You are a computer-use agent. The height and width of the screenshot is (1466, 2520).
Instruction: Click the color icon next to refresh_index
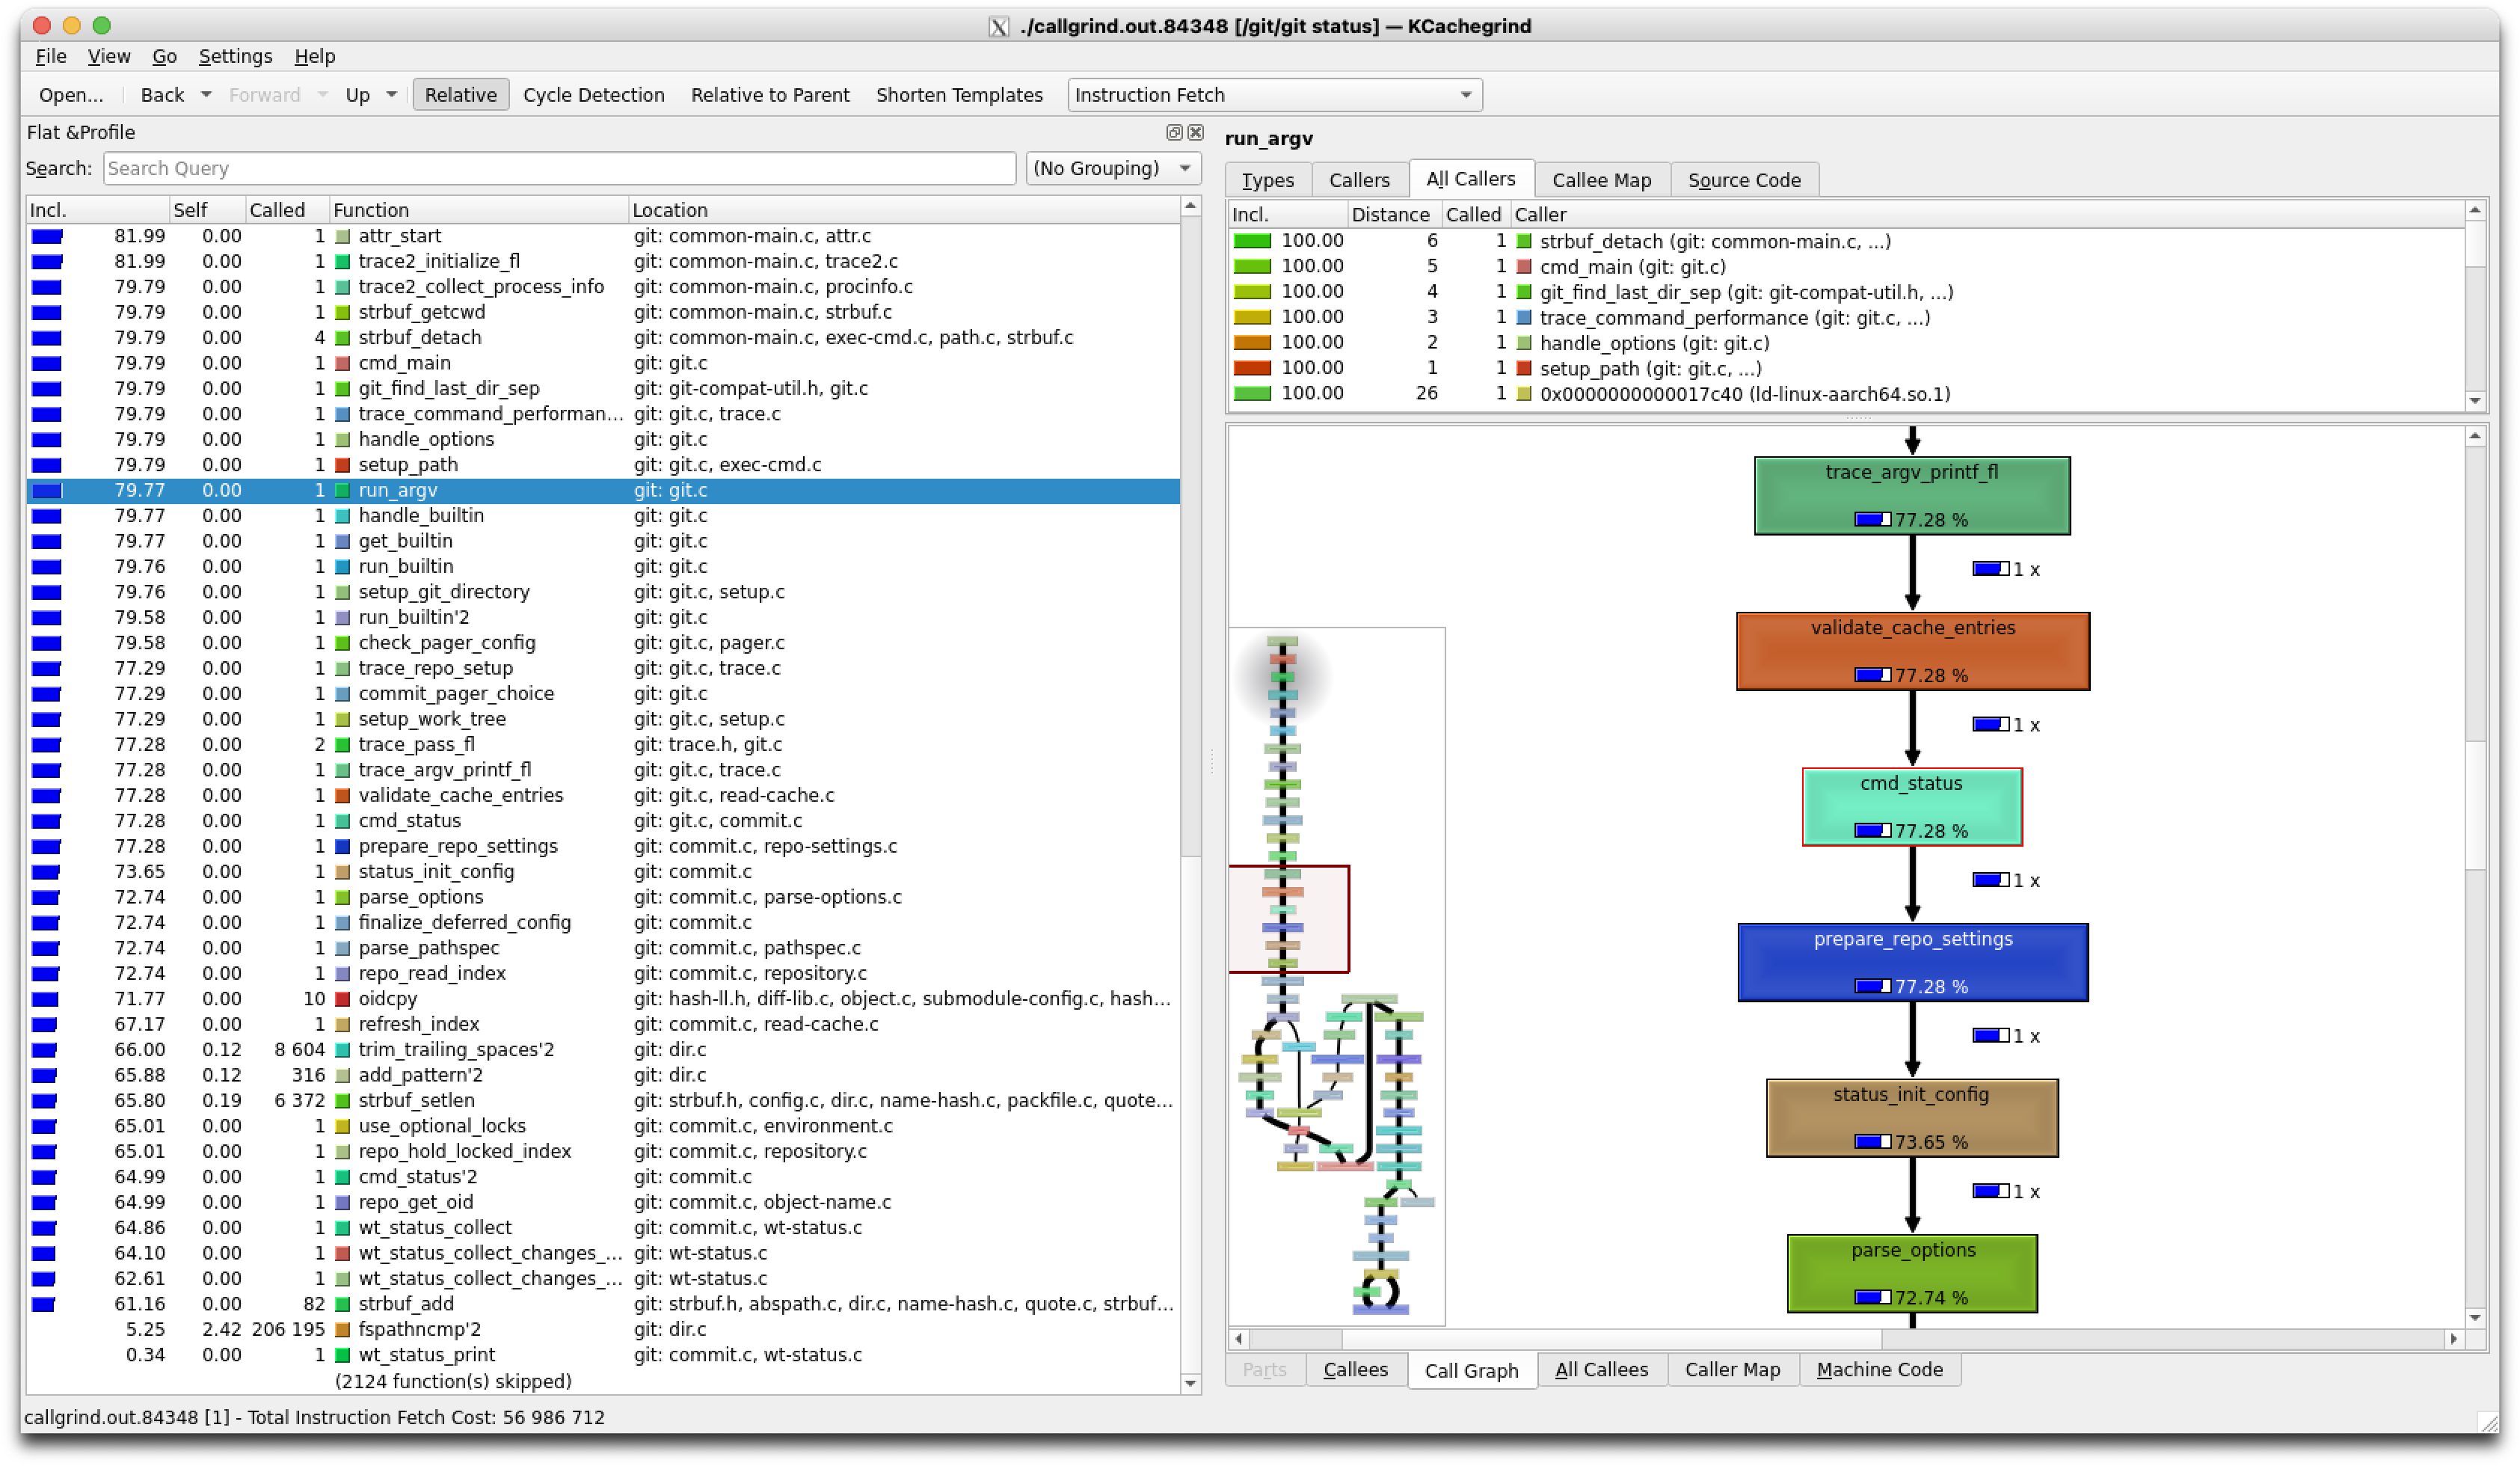point(342,1024)
